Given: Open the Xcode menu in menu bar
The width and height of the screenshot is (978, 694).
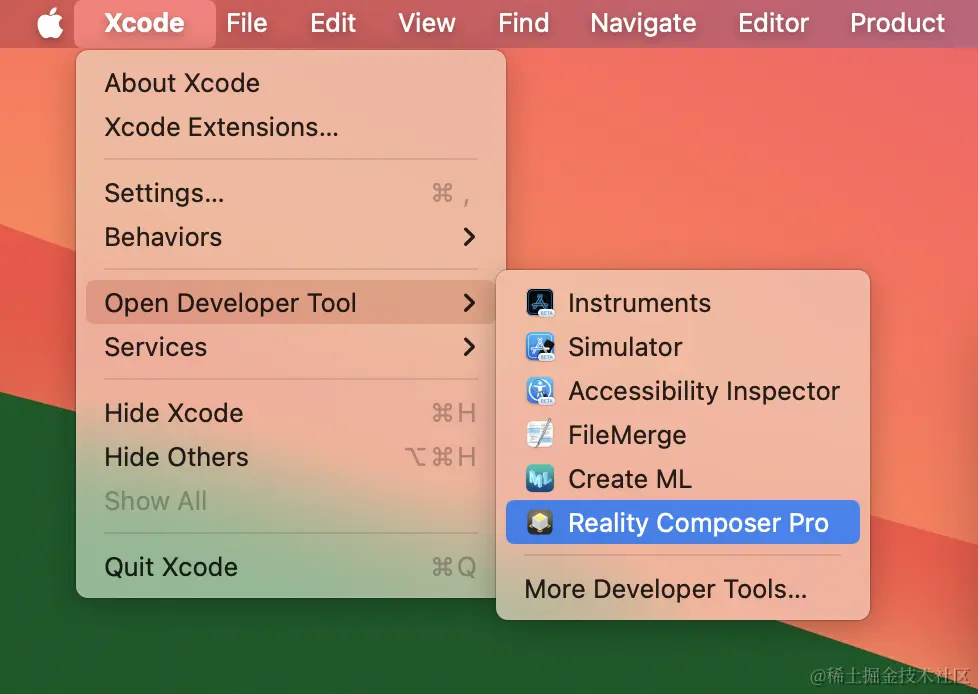Looking at the screenshot, I should [x=145, y=23].
